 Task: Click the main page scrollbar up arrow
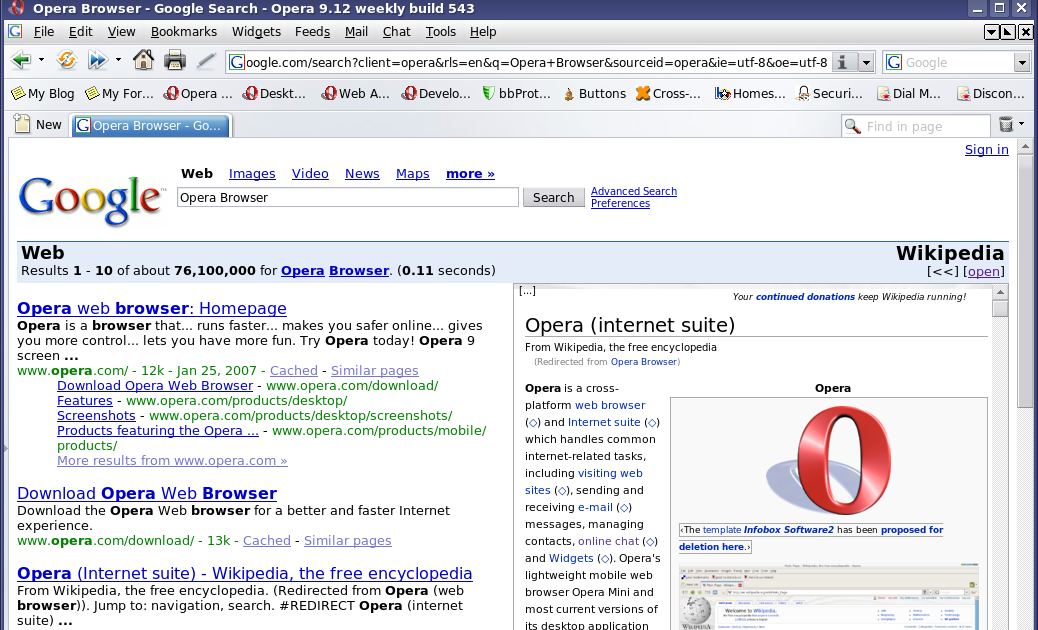1025,147
